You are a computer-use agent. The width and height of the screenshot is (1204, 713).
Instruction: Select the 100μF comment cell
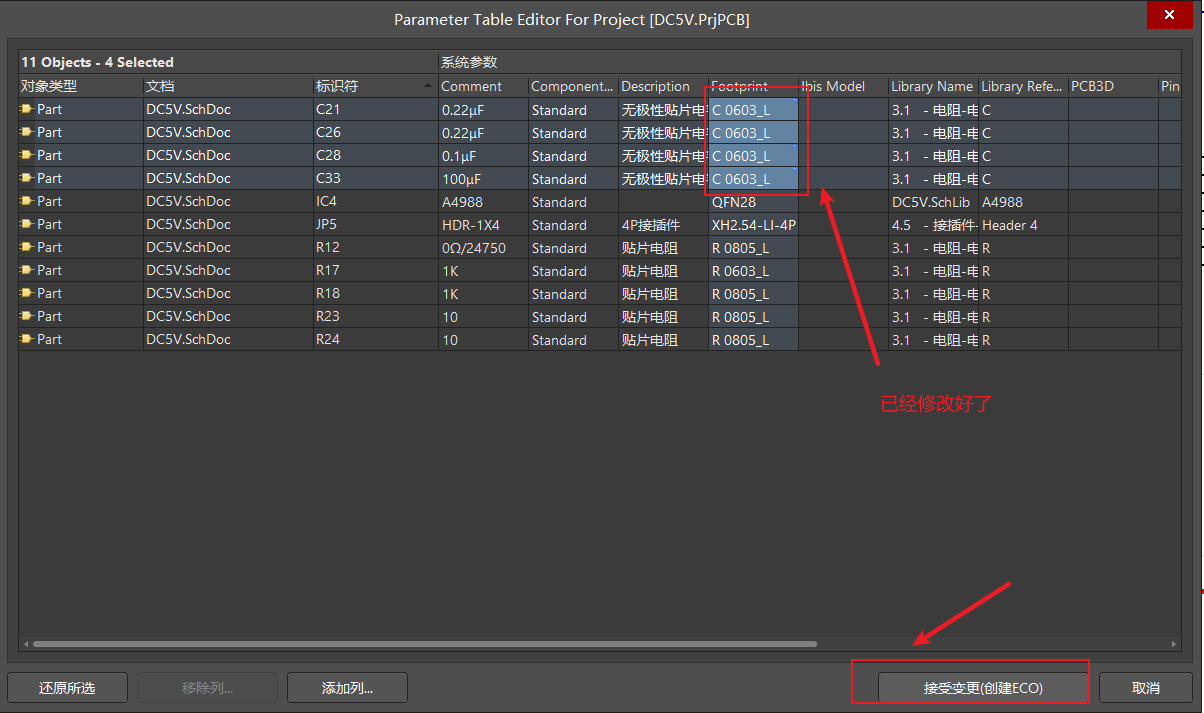(483, 179)
